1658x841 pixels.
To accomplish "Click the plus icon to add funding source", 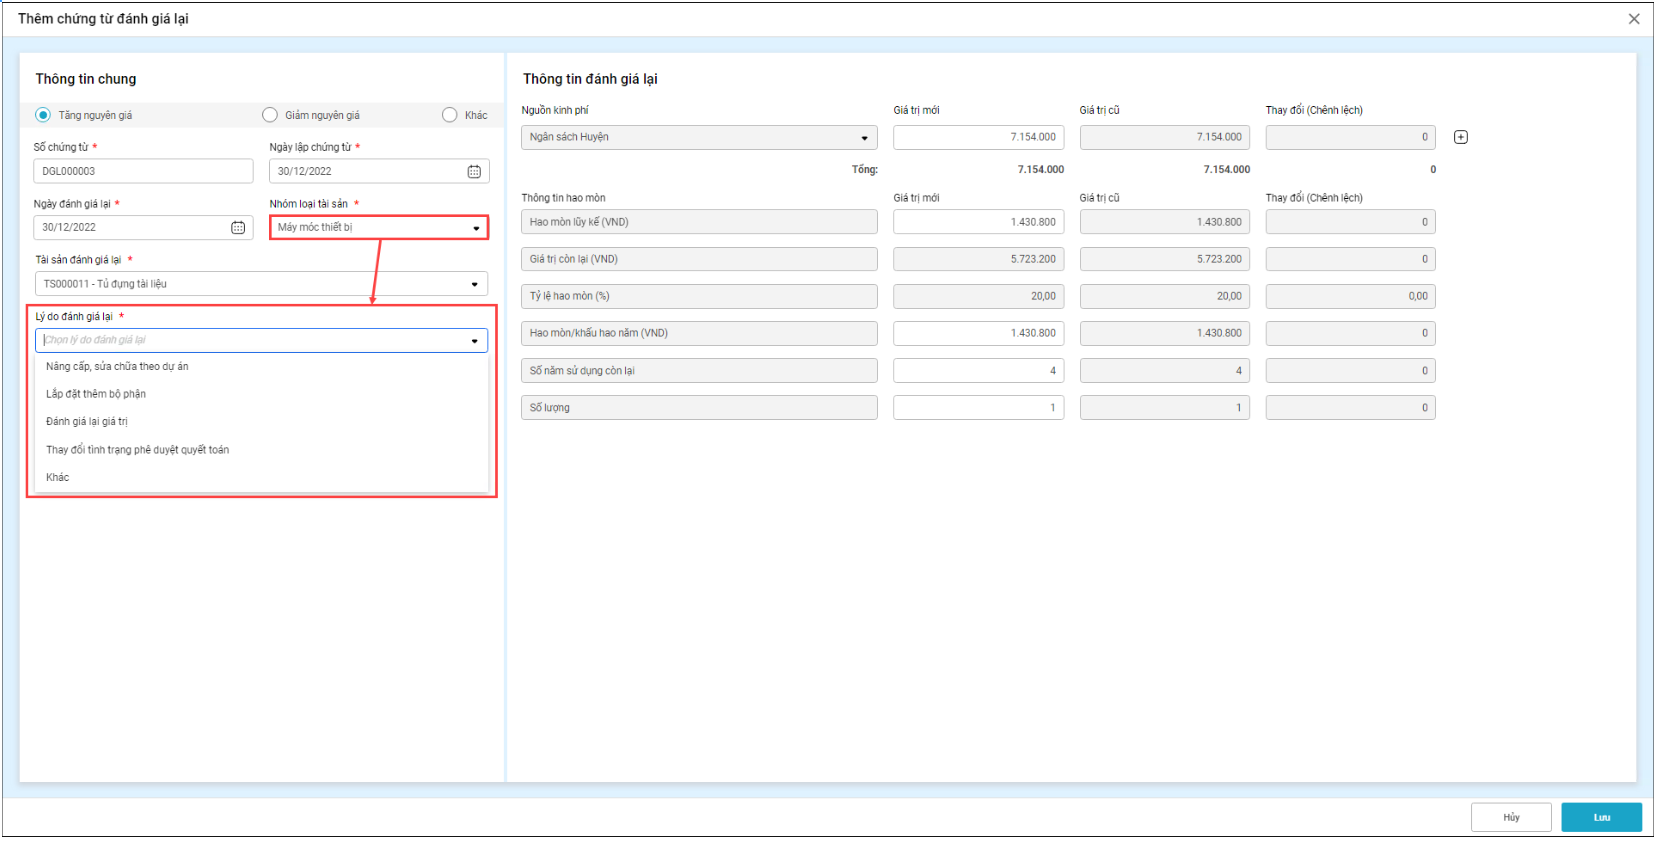I will [x=1460, y=137].
